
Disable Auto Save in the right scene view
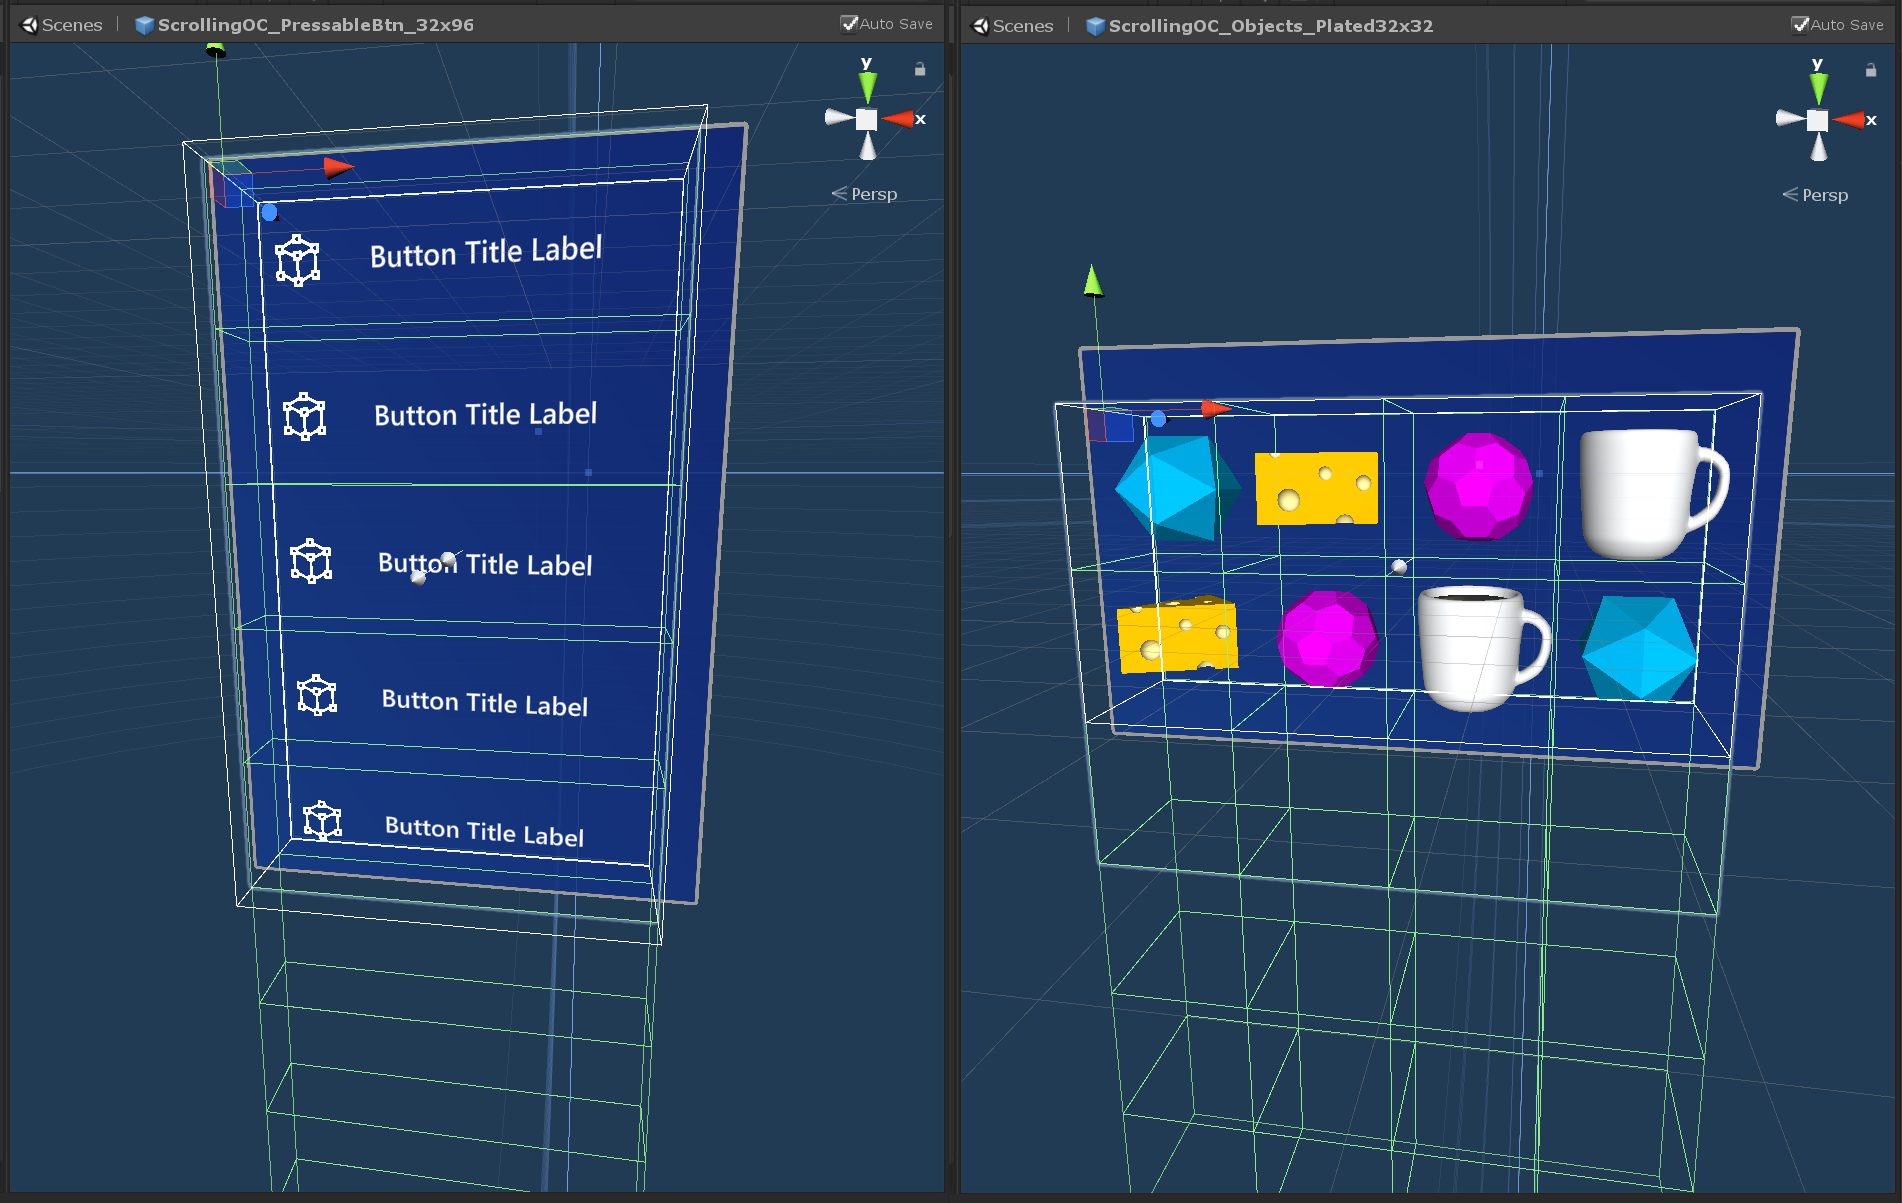1802,23
